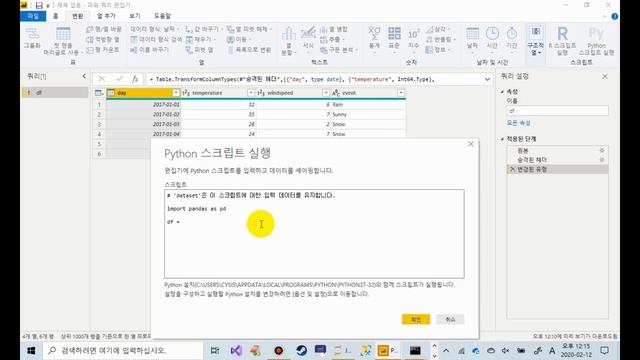640x360 pixels.
Task: Click the All Properties (모든 속성) link
Action: (x=518, y=123)
